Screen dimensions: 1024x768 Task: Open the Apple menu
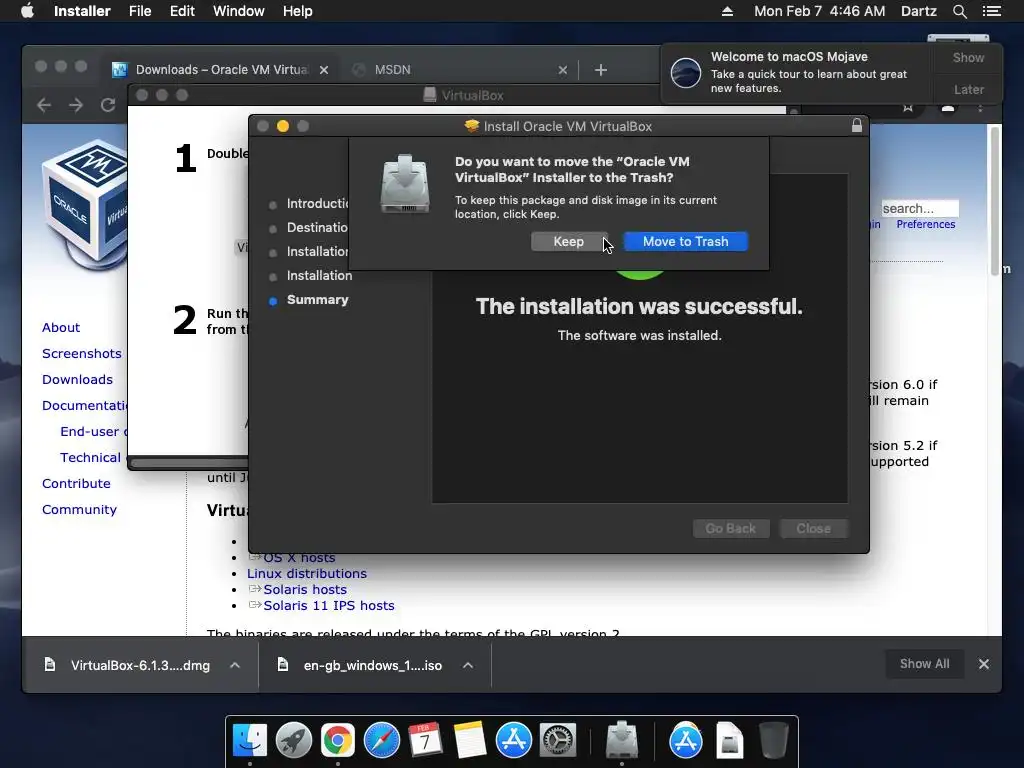click(27, 11)
